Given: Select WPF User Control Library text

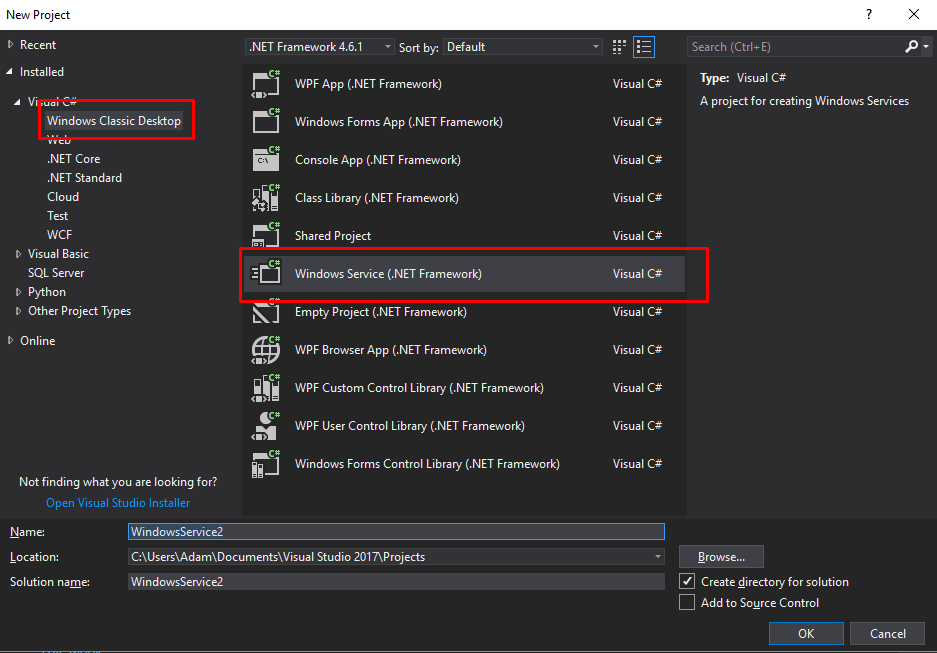Looking at the screenshot, I should [x=409, y=426].
